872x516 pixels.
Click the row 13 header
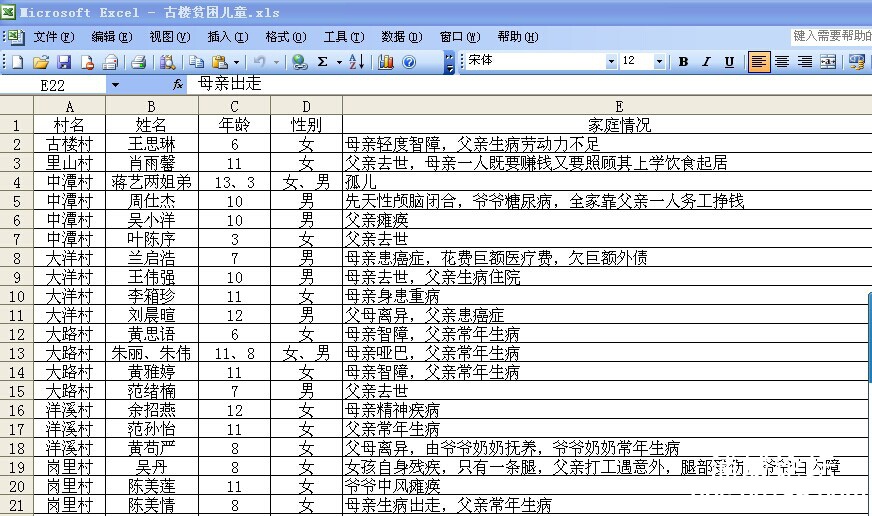pos(16,353)
